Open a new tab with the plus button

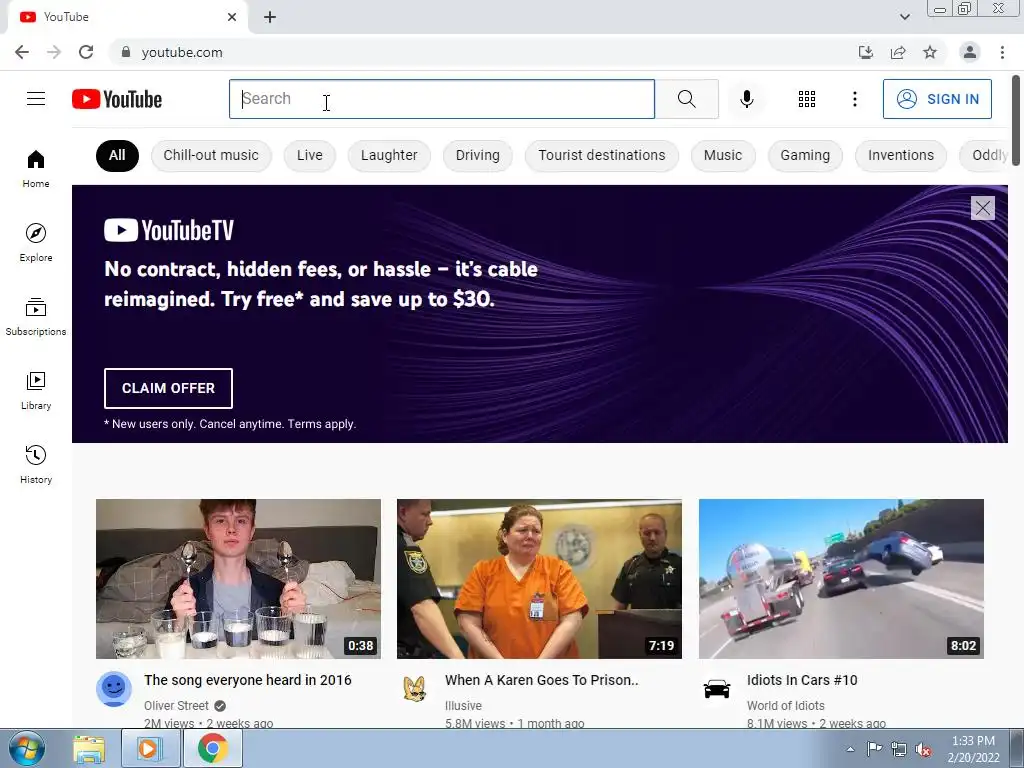click(270, 17)
